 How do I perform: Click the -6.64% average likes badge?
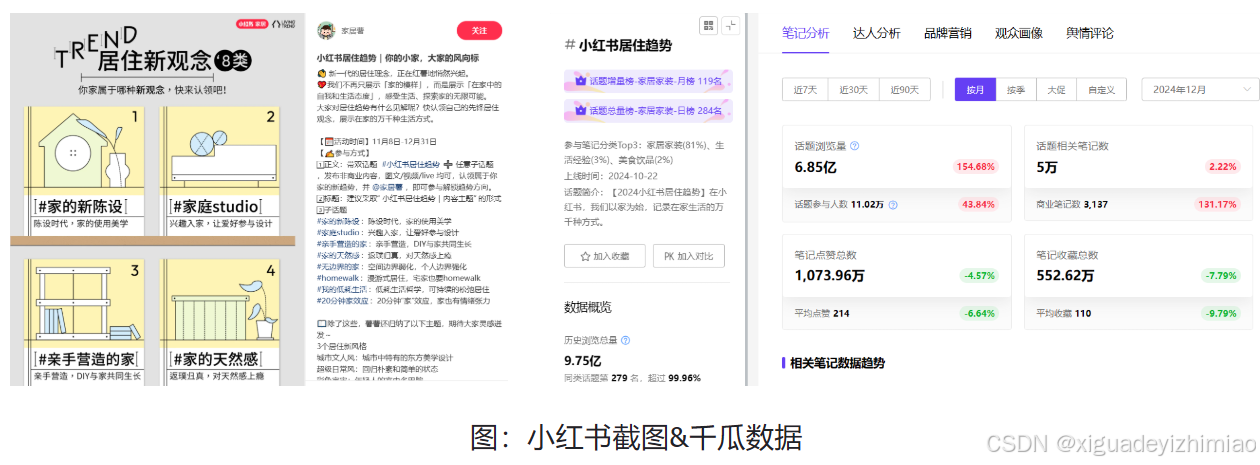click(x=978, y=313)
